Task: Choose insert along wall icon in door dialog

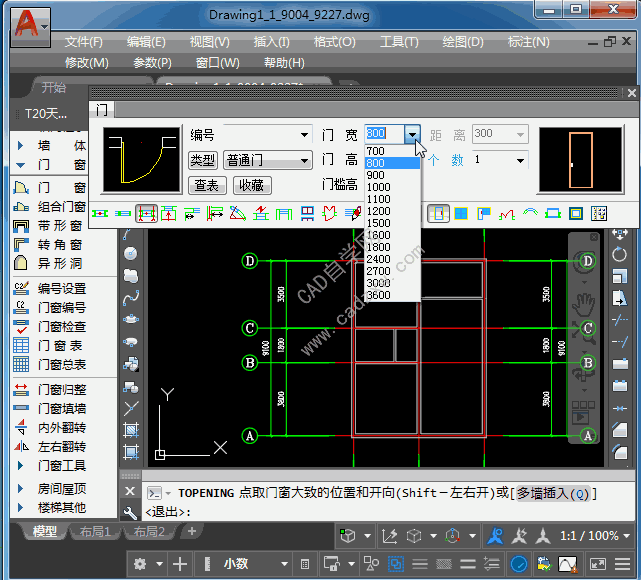Action: point(123,213)
